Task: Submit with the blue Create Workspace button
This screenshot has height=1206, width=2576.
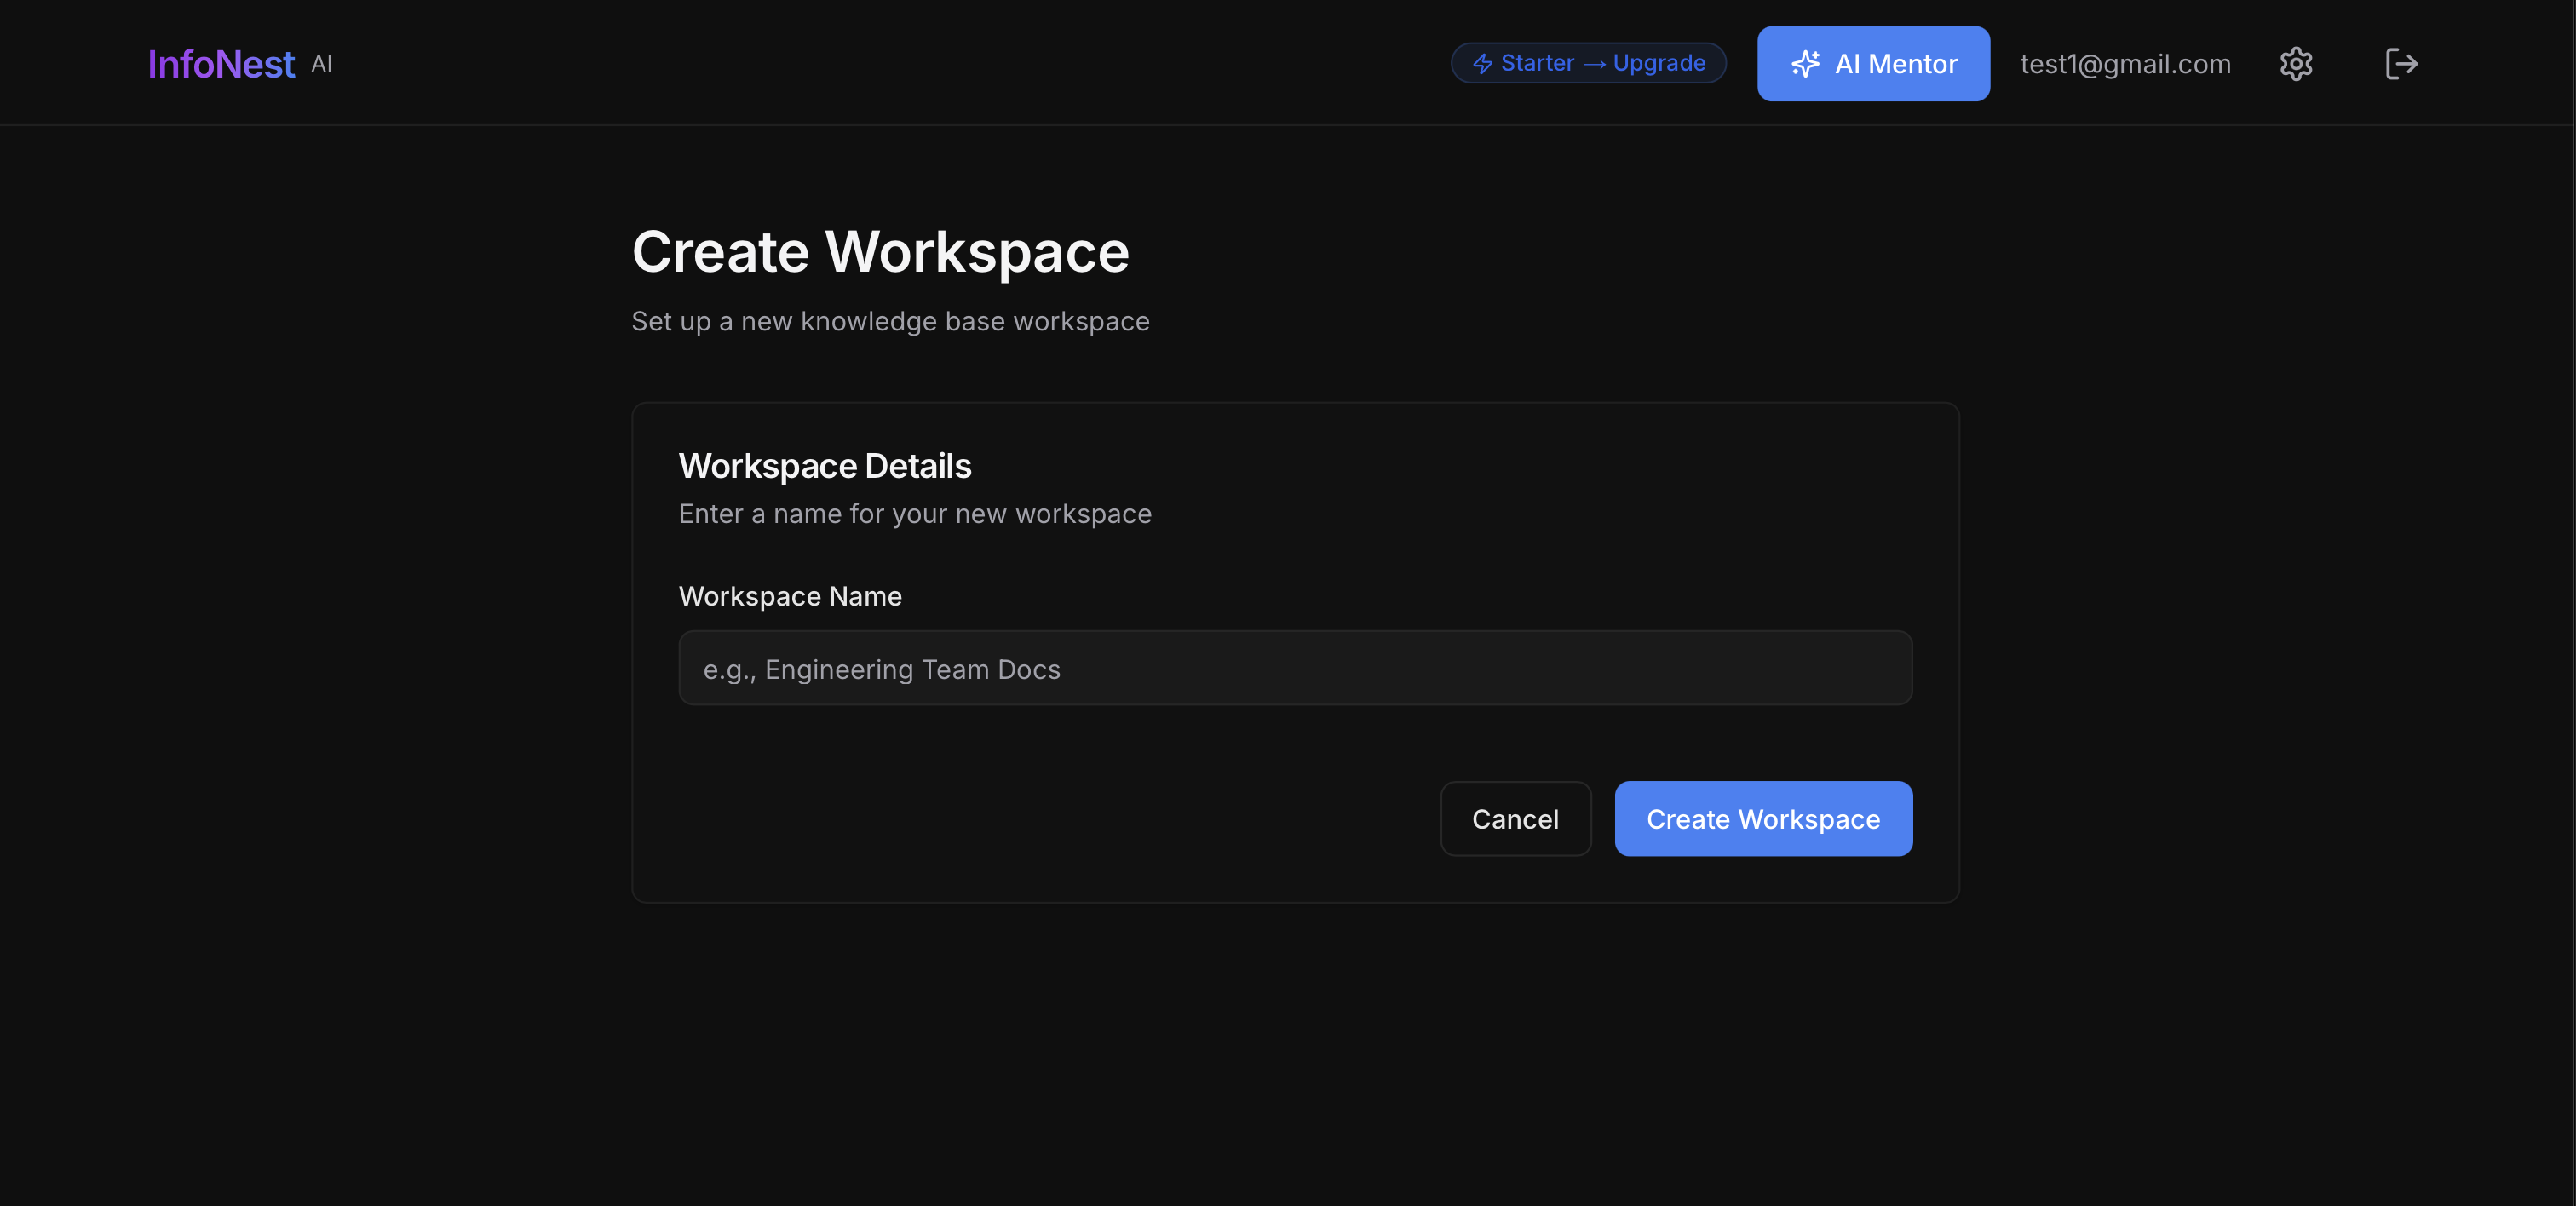Action: tap(1763, 819)
